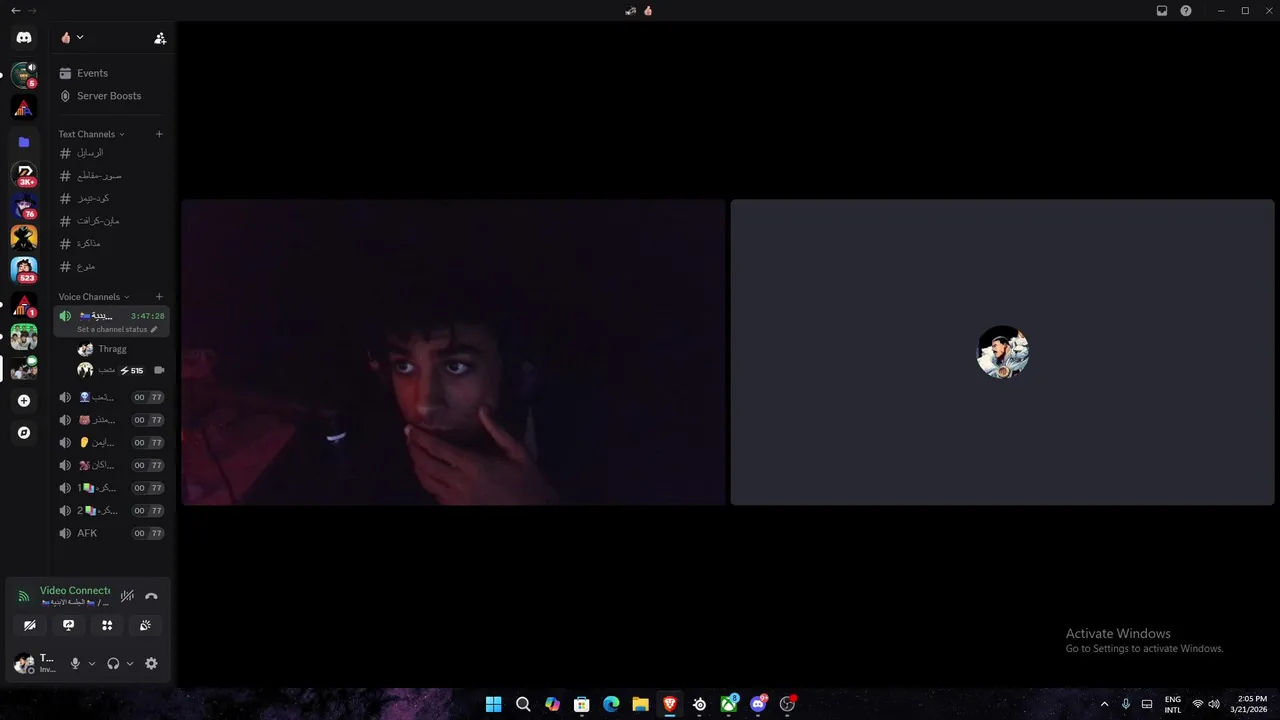Click the pencil beside Set a channel status

pos(154,329)
